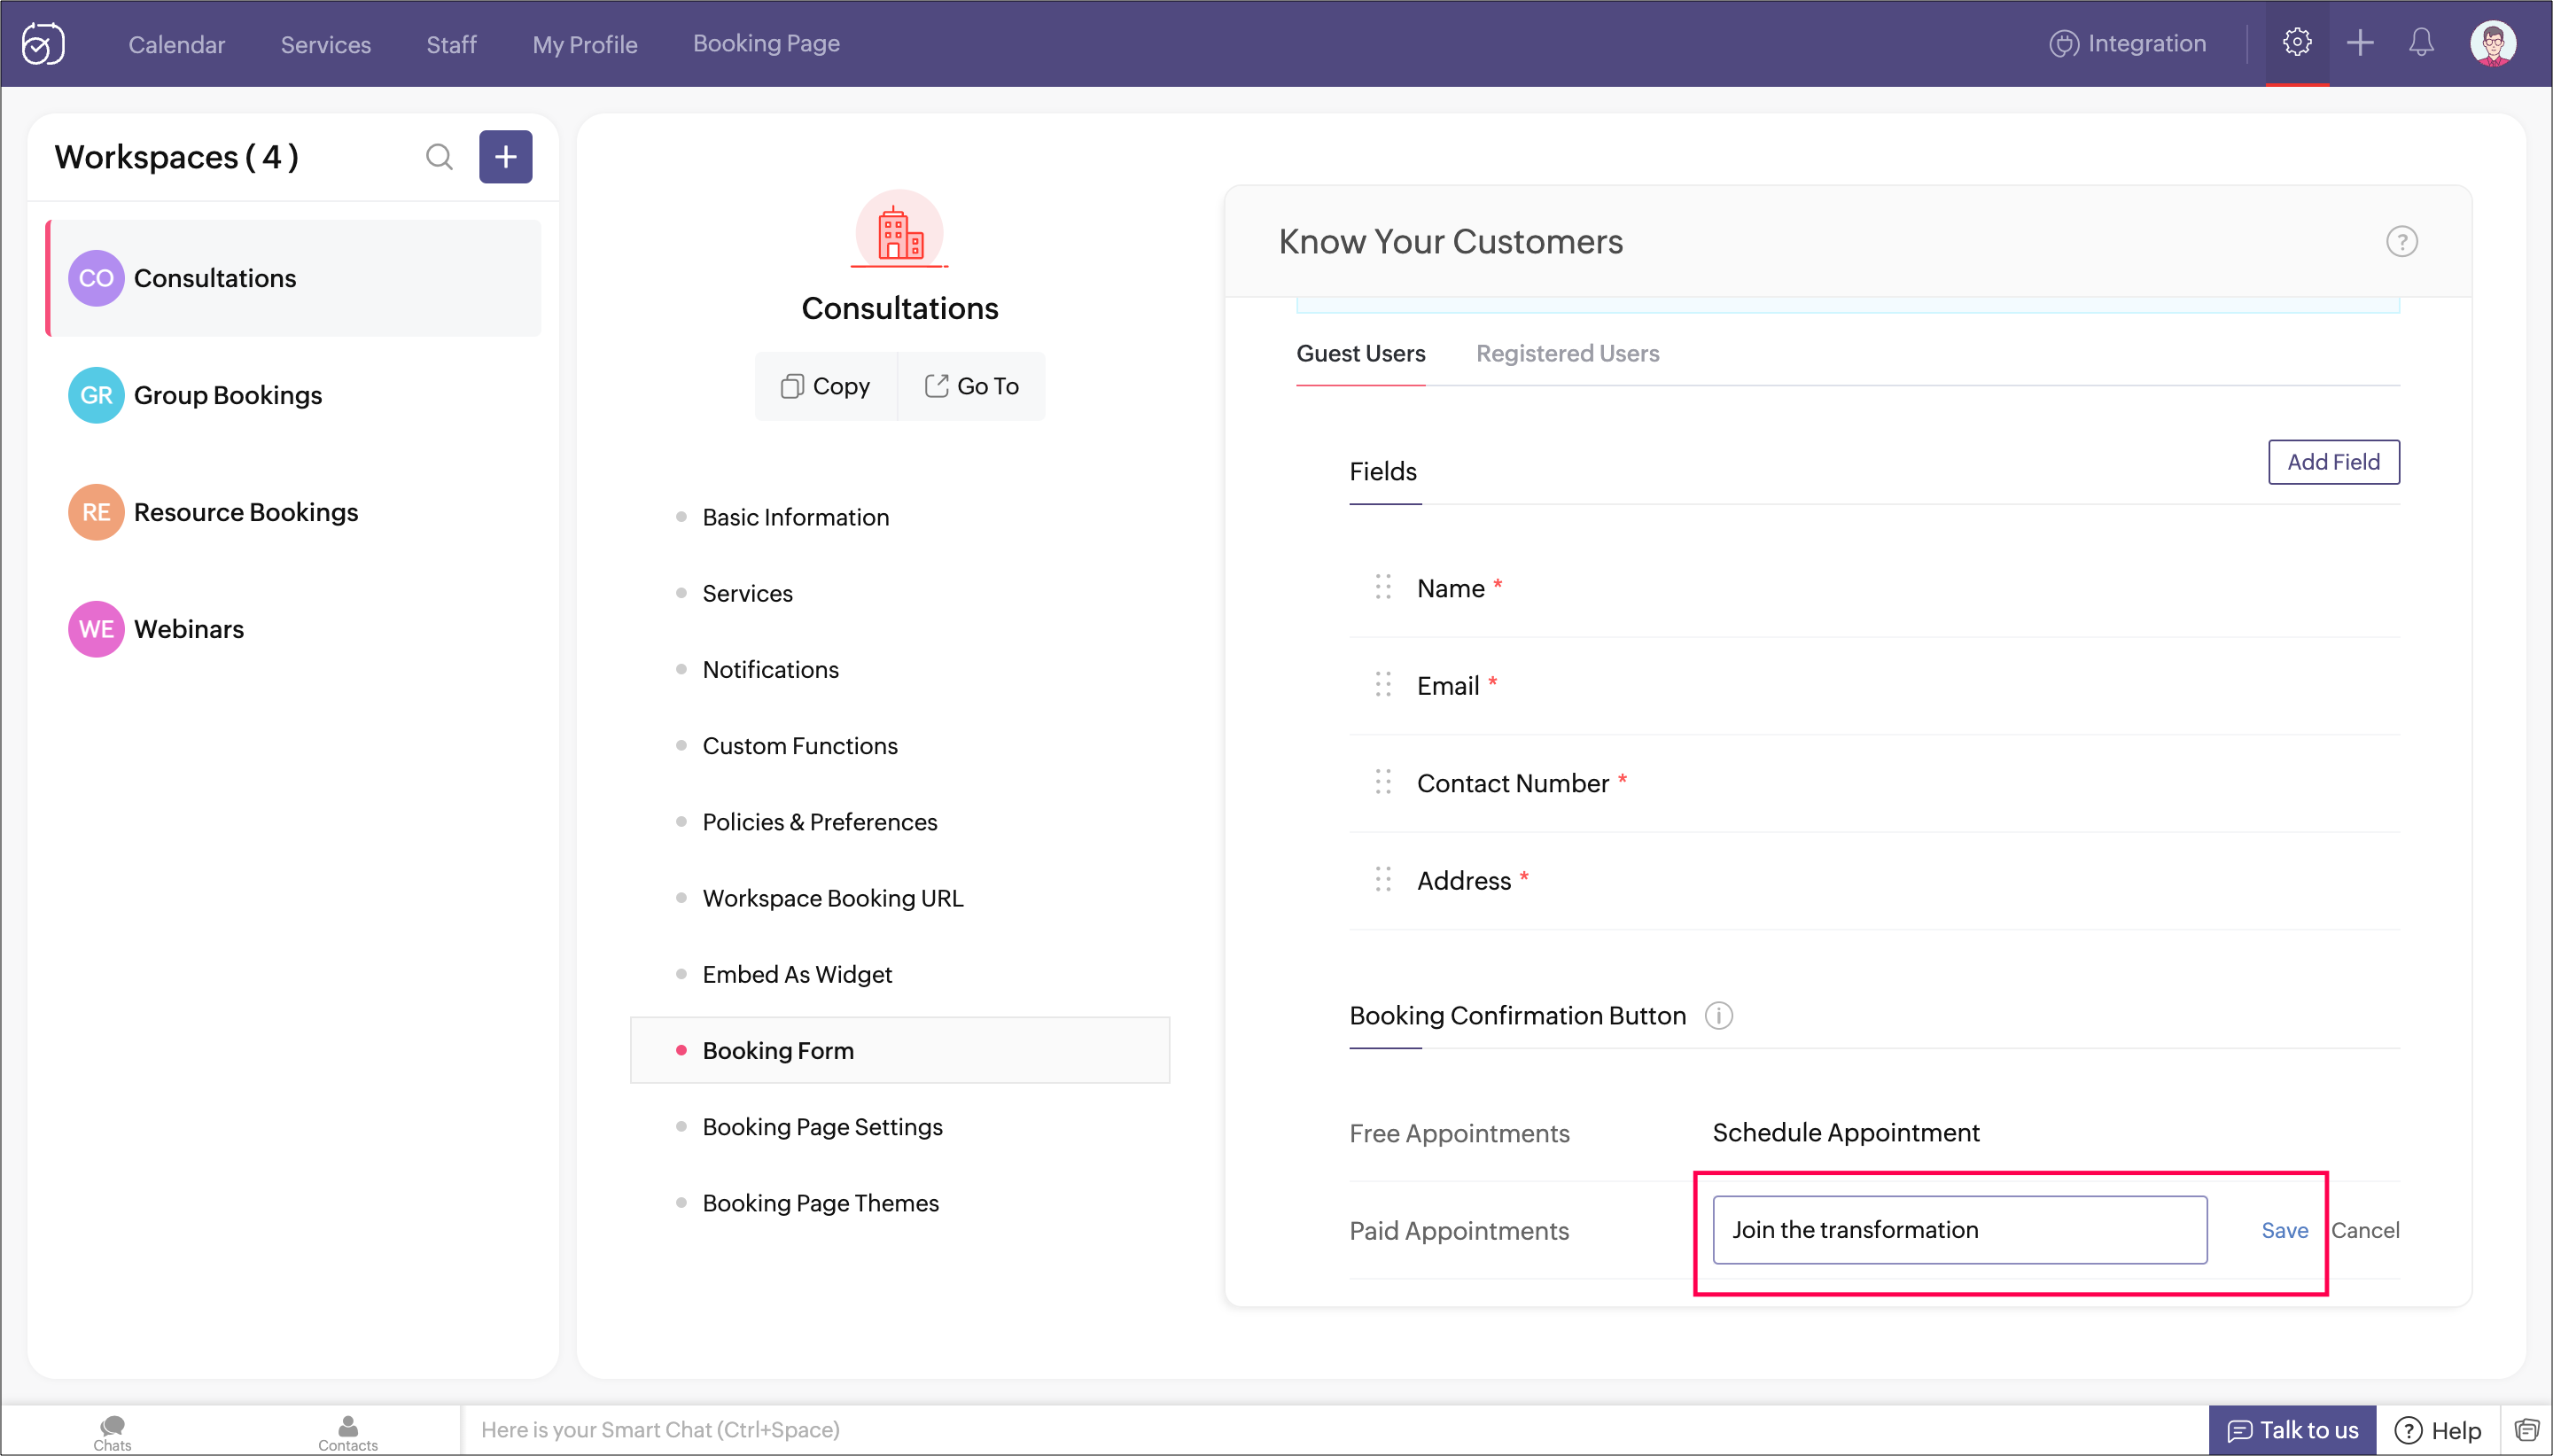
Task: Click the paid appointments text input
Action: 1959,1230
